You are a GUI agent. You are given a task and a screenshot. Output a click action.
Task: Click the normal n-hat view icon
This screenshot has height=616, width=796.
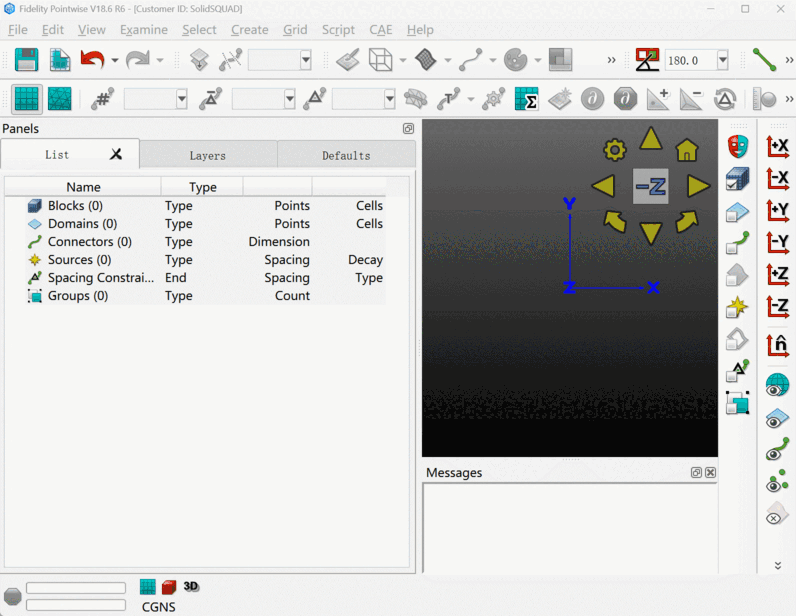coord(778,345)
